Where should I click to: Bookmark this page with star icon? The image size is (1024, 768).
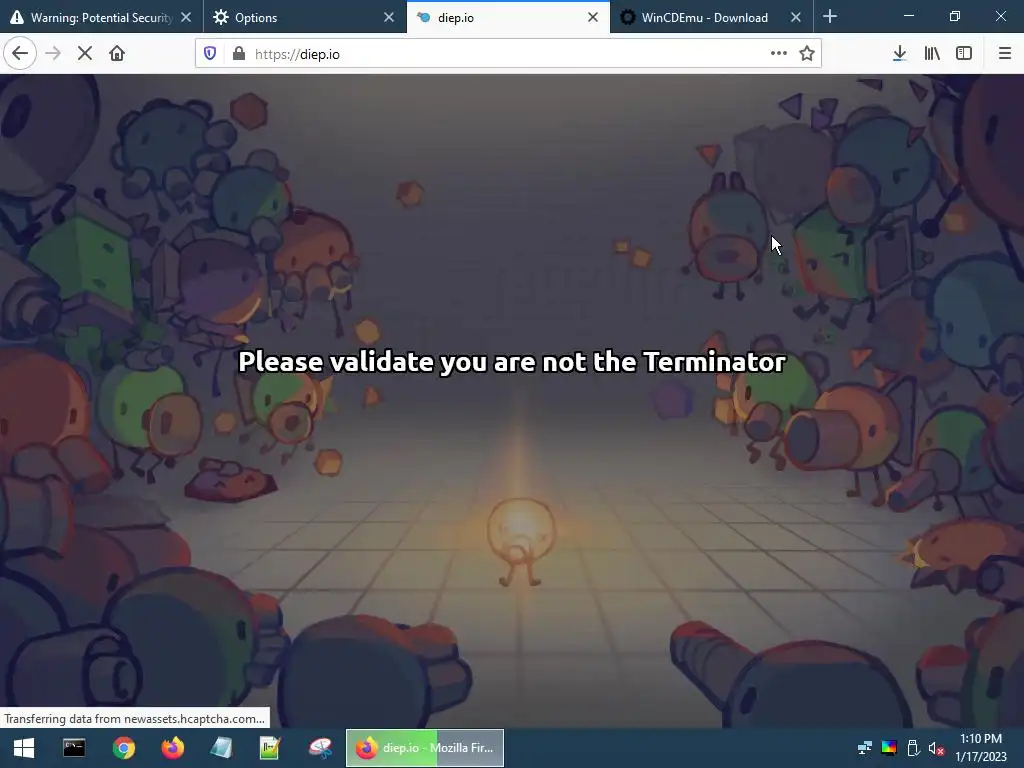click(x=807, y=54)
